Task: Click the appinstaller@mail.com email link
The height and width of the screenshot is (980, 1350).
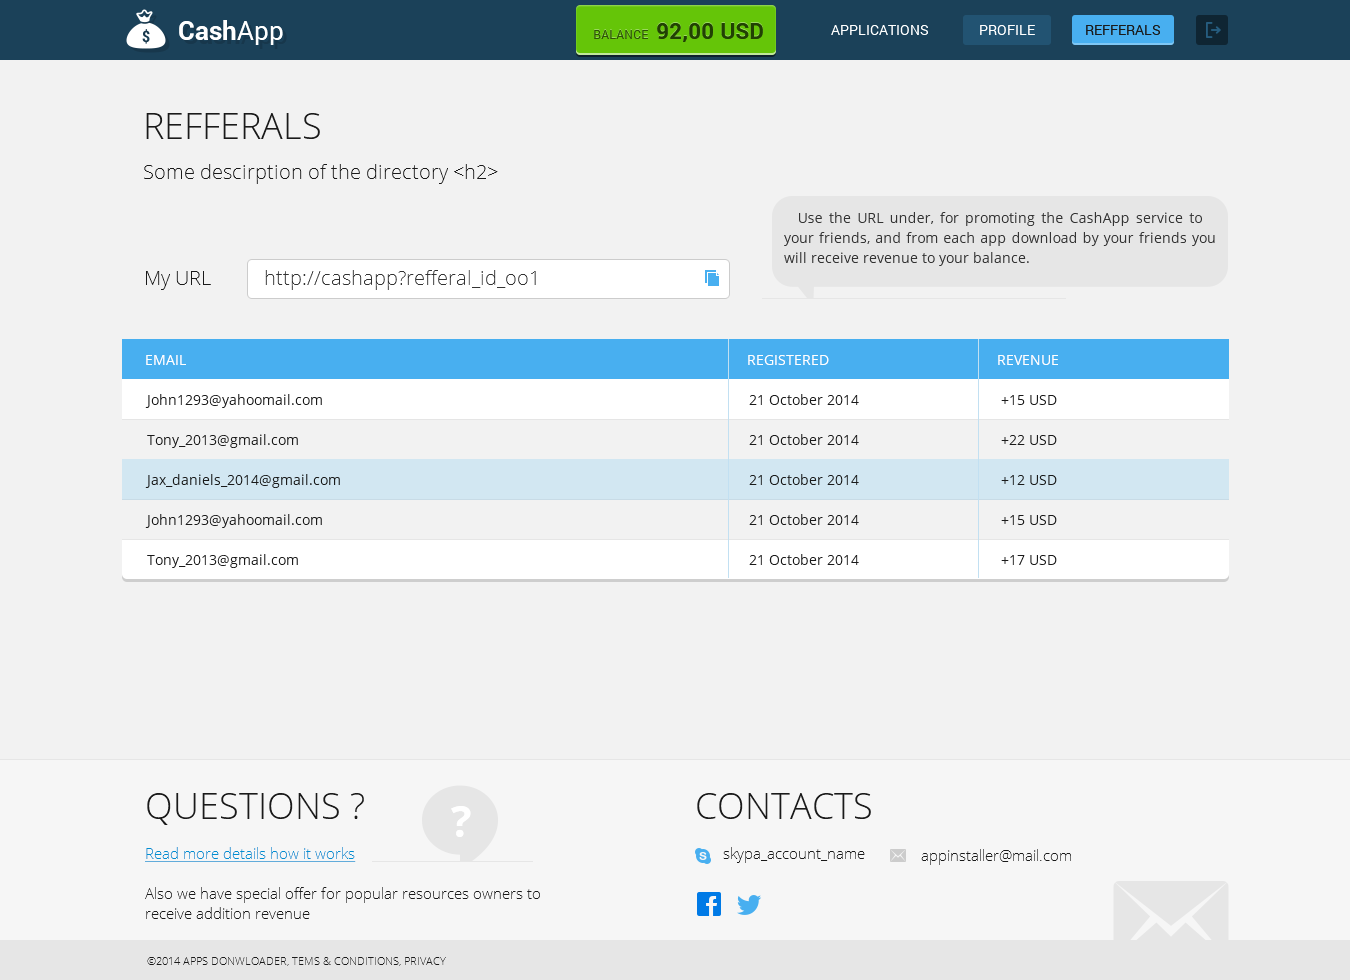Action: pos(996,856)
